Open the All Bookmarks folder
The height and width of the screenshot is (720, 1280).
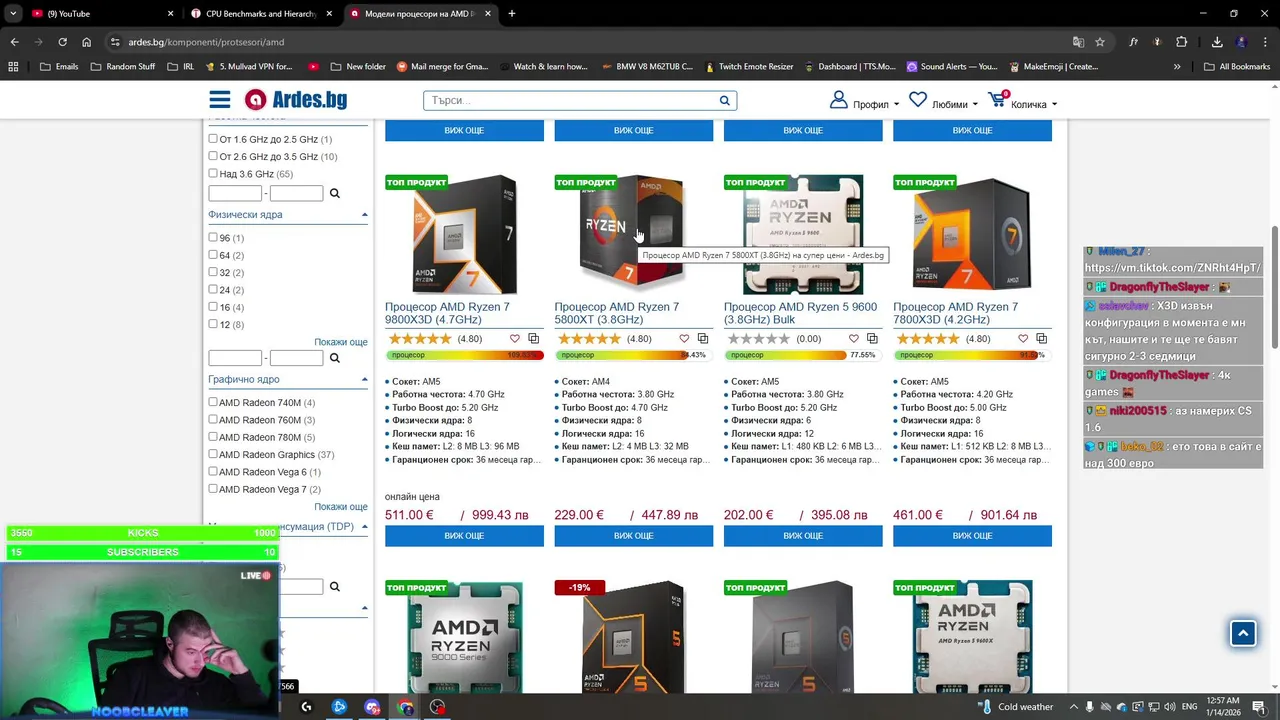click(1237, 67)
